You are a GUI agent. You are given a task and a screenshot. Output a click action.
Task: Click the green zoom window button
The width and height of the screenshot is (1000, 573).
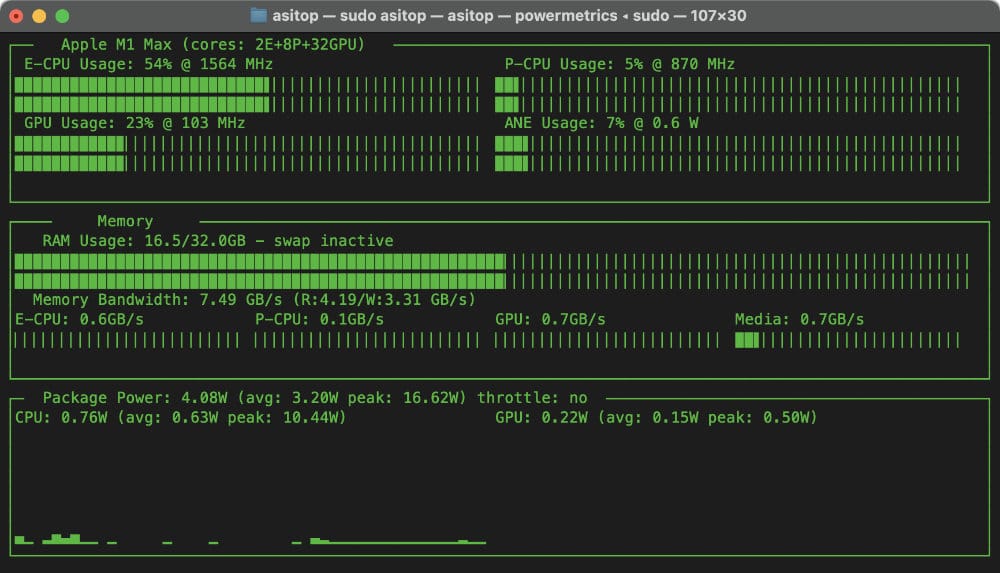[62, 16]
